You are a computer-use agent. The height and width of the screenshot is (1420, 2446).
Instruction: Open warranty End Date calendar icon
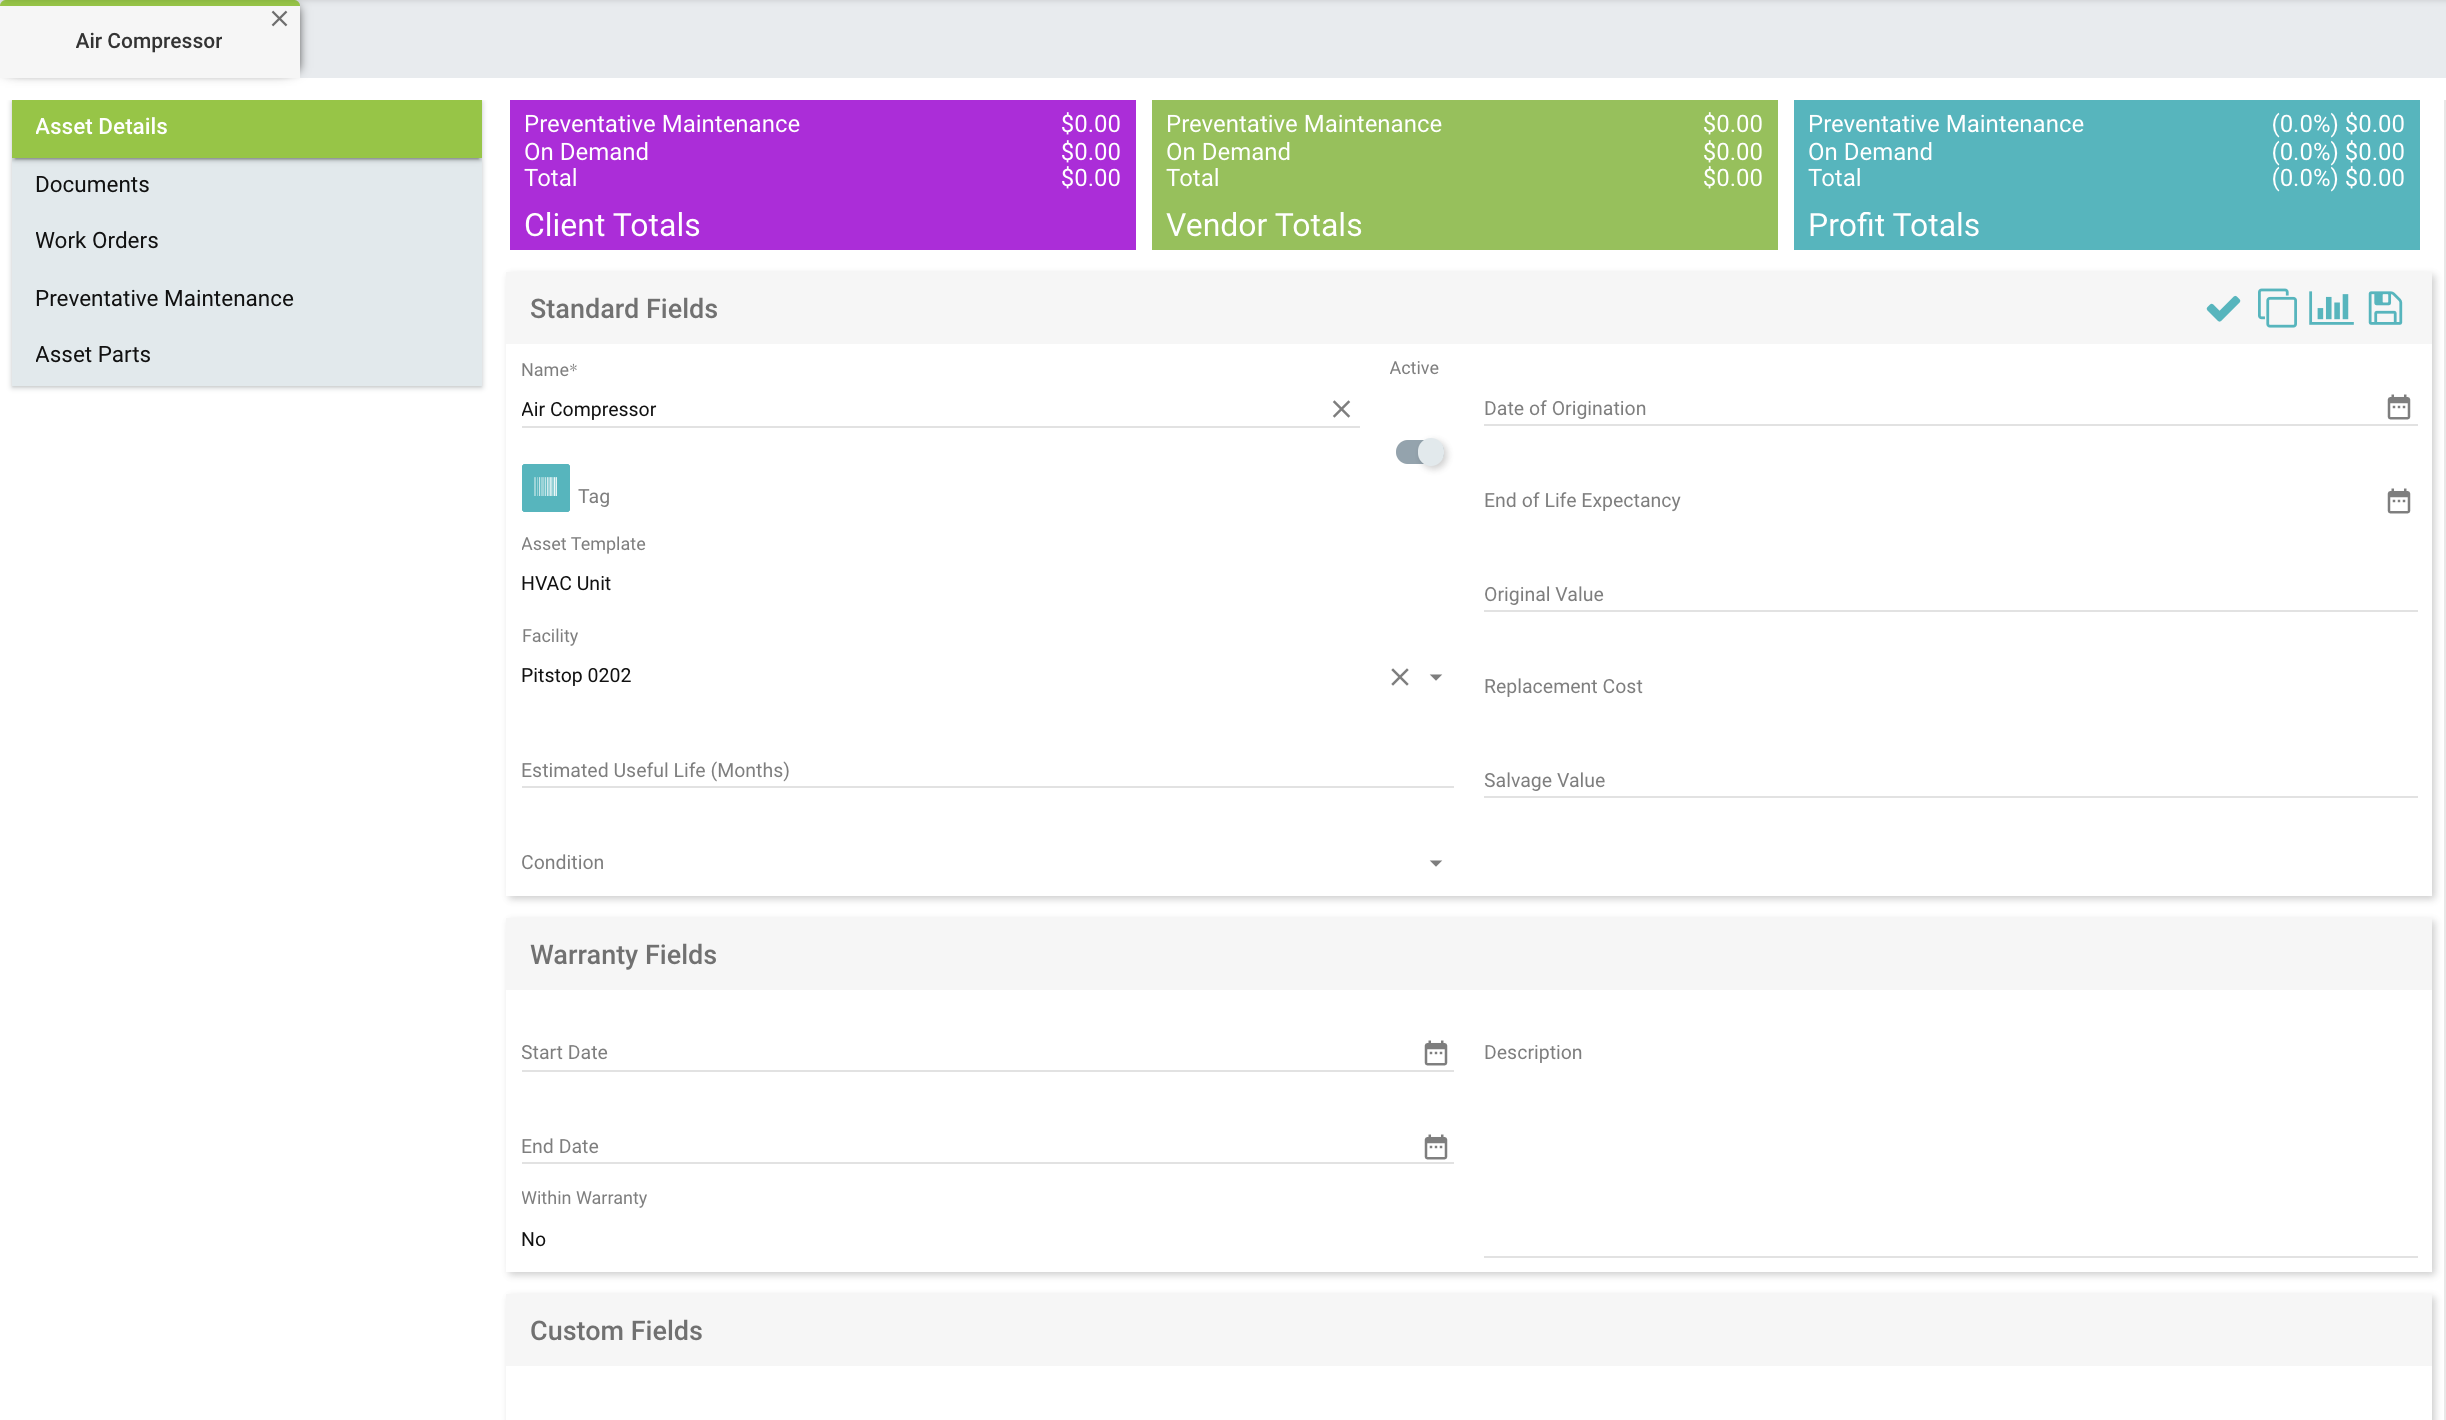tap(1435, 1147)
